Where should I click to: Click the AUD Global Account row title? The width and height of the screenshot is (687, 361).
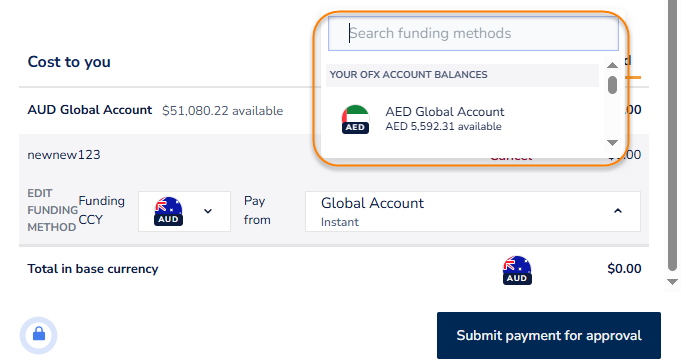[x=90, y=110]
